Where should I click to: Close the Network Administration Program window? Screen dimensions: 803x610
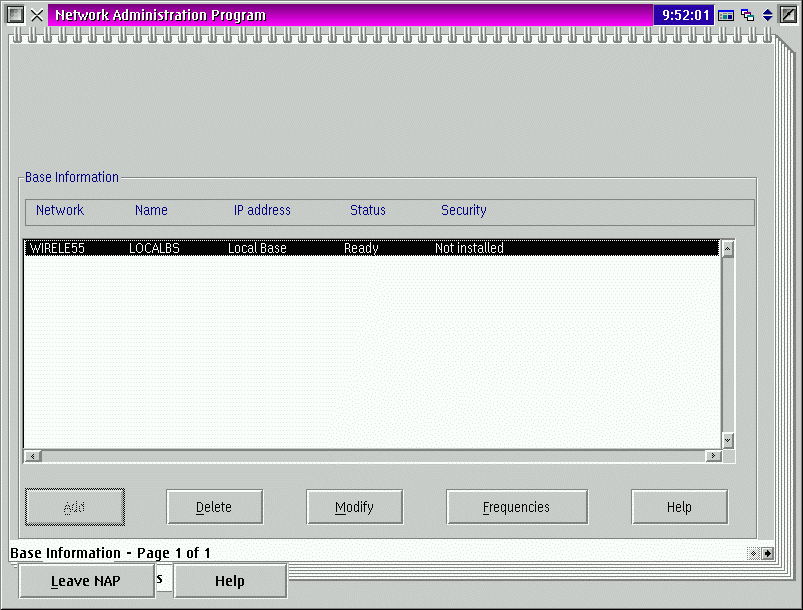tap(37, 15)
